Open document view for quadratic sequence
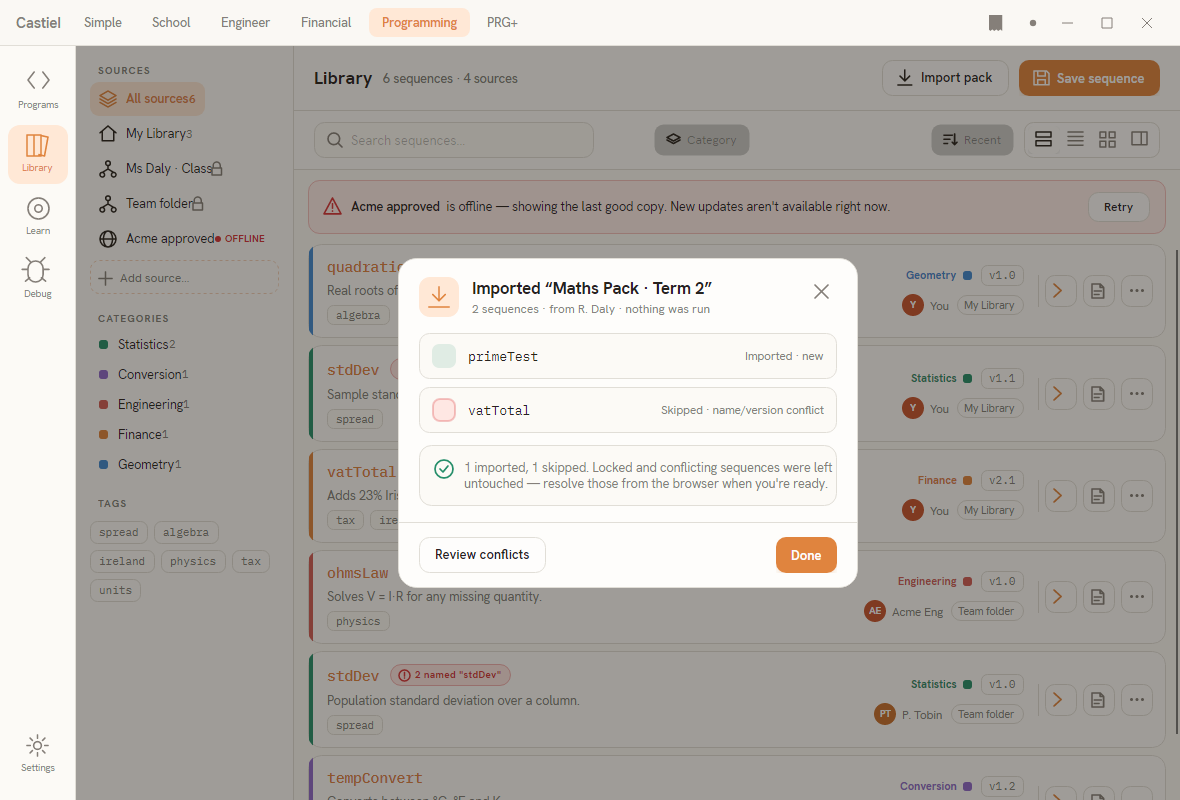Screen dimensions: 1180x800 [x=1098, y=290]
